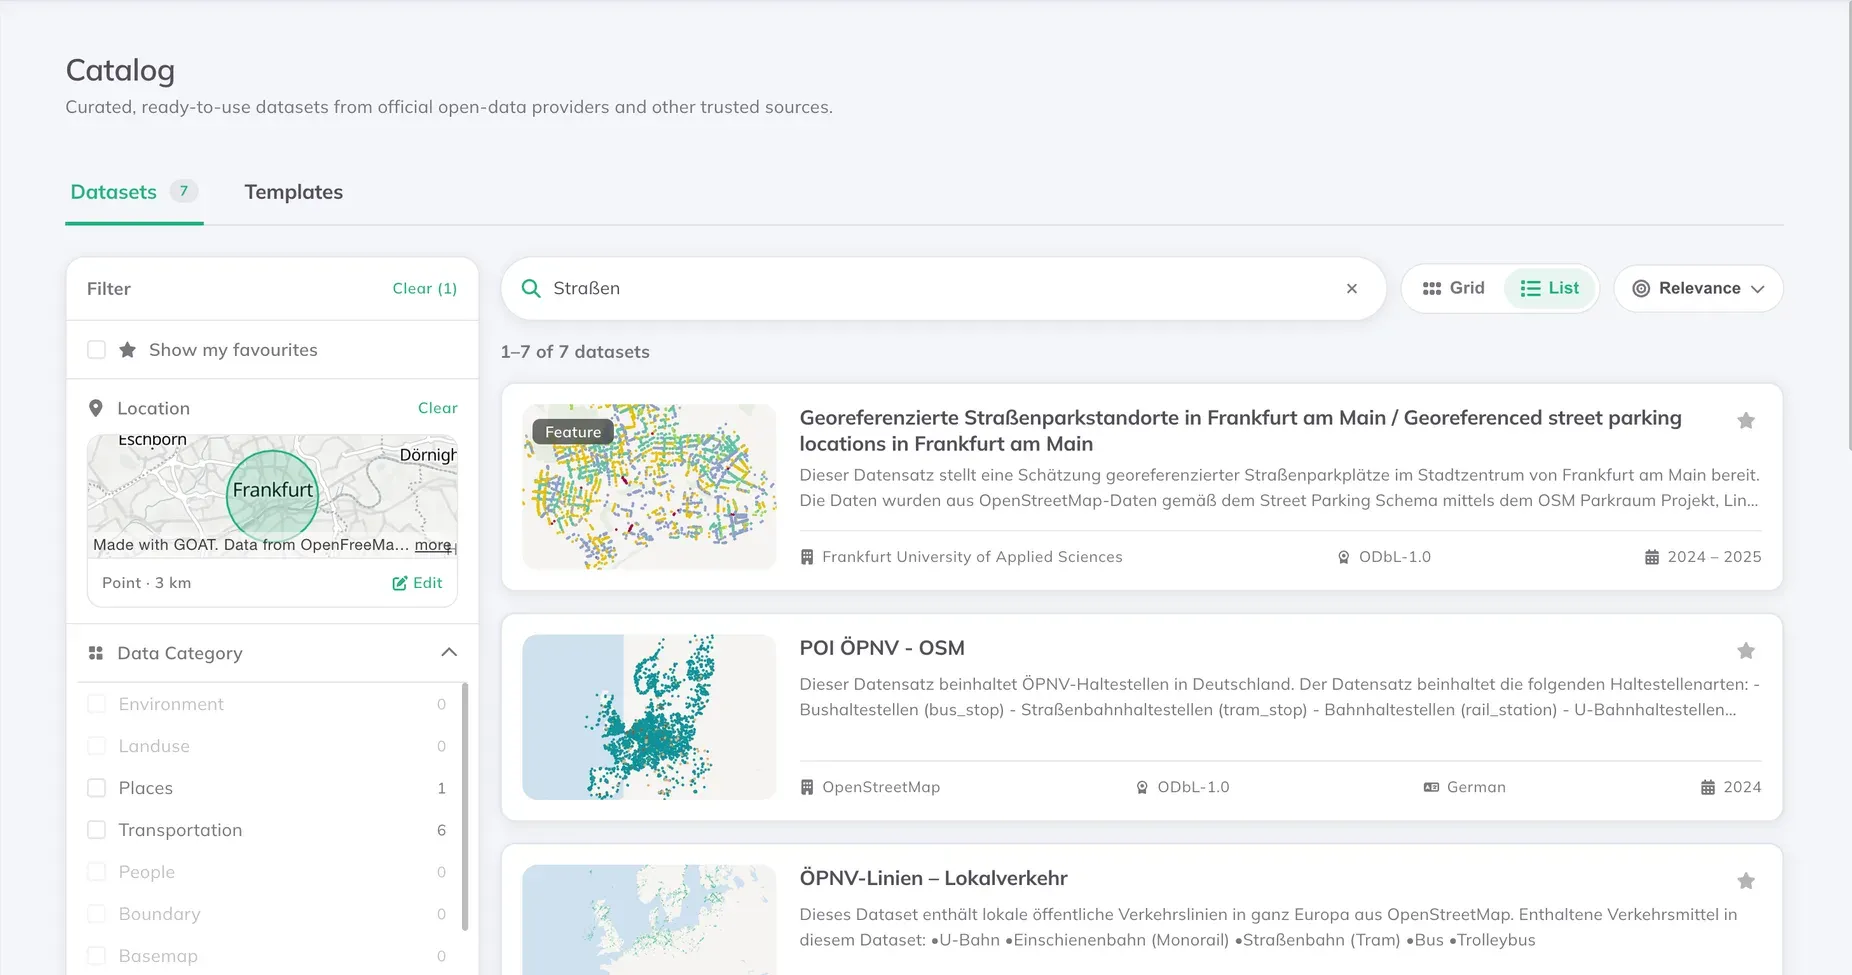The image size is (1852, 975).
Task: Check the People category checkbox
Action: click(97, 872)
